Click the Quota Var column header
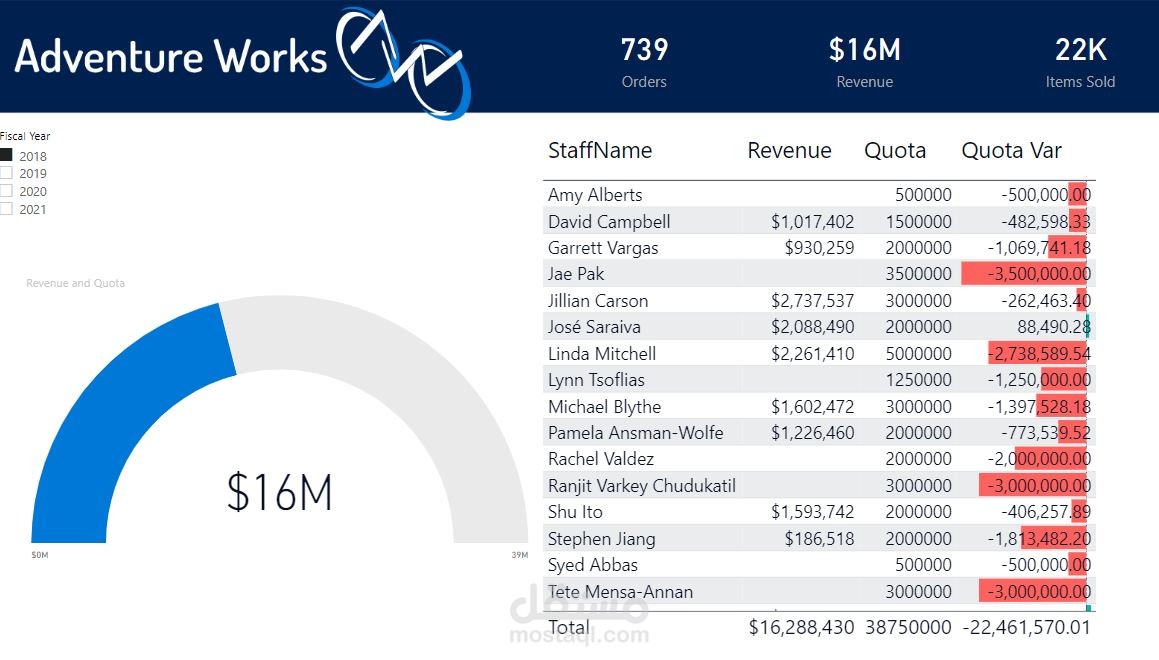This screenshot has height=660, width=1159. coord(1011,150)
